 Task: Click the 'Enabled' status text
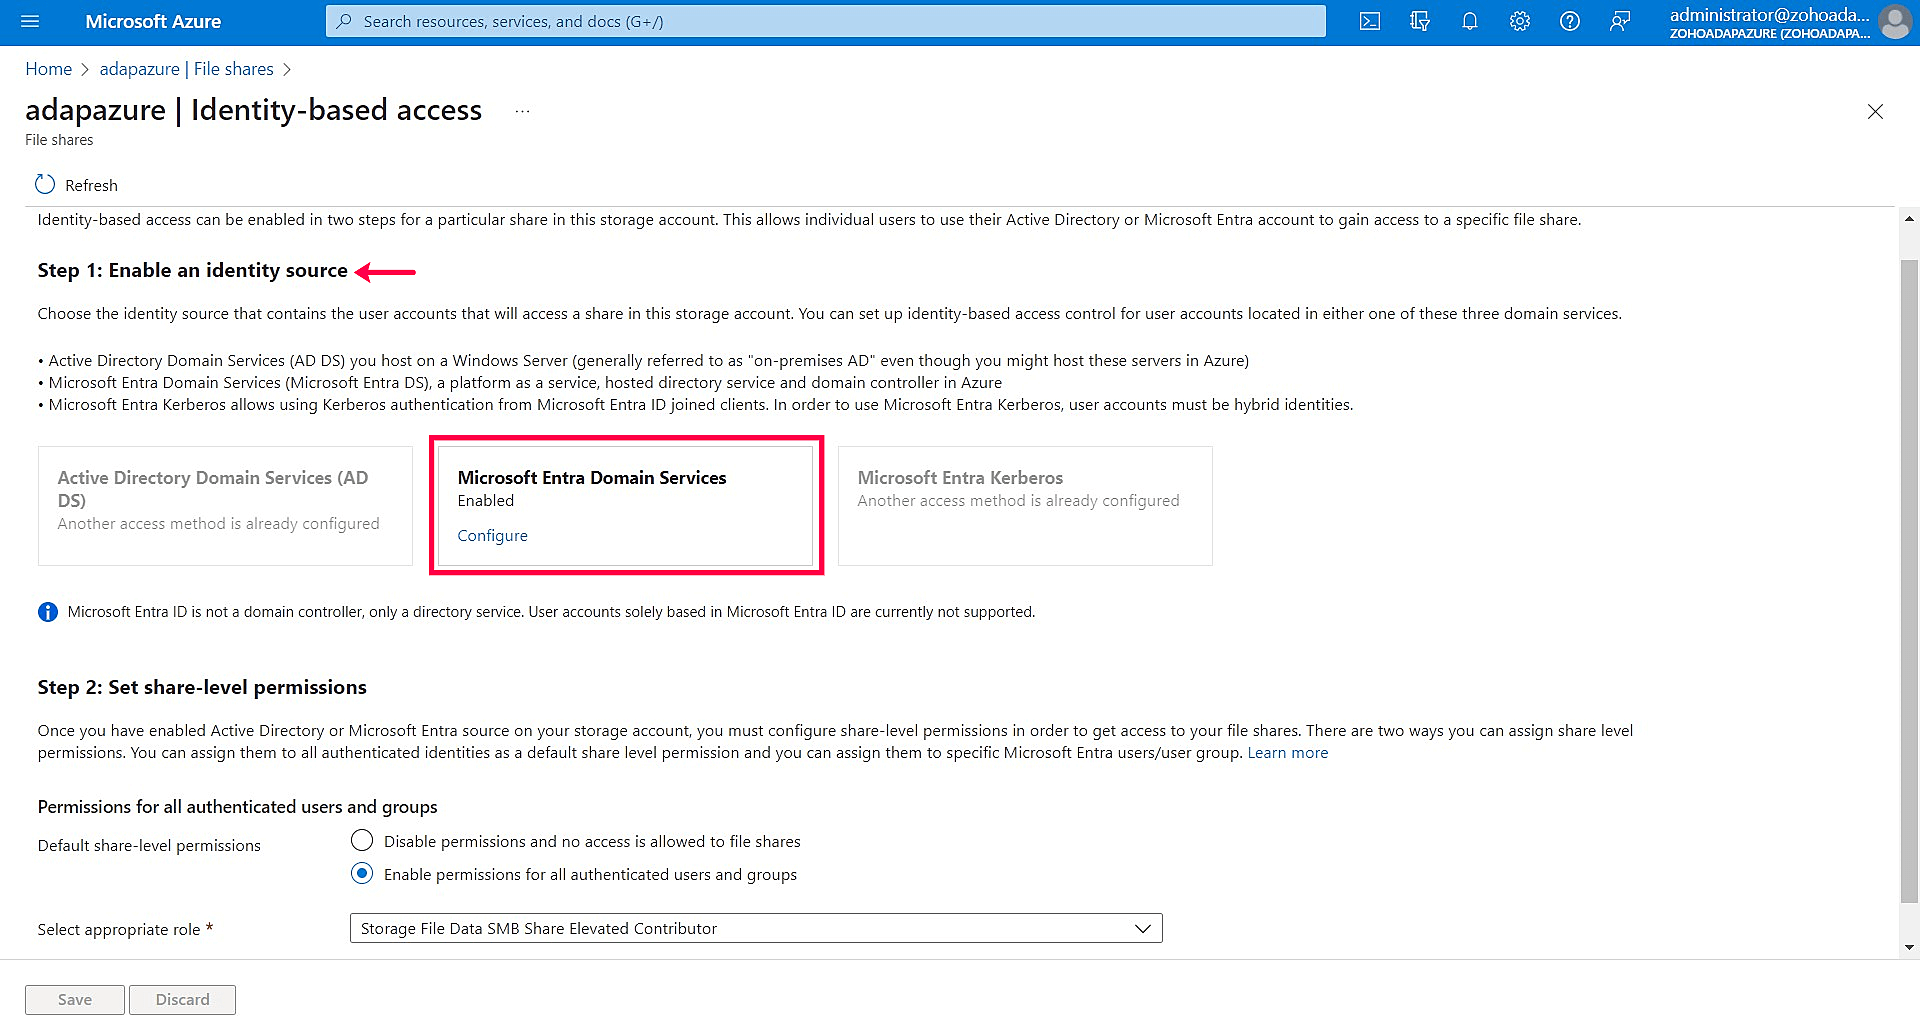coord(486,501)
